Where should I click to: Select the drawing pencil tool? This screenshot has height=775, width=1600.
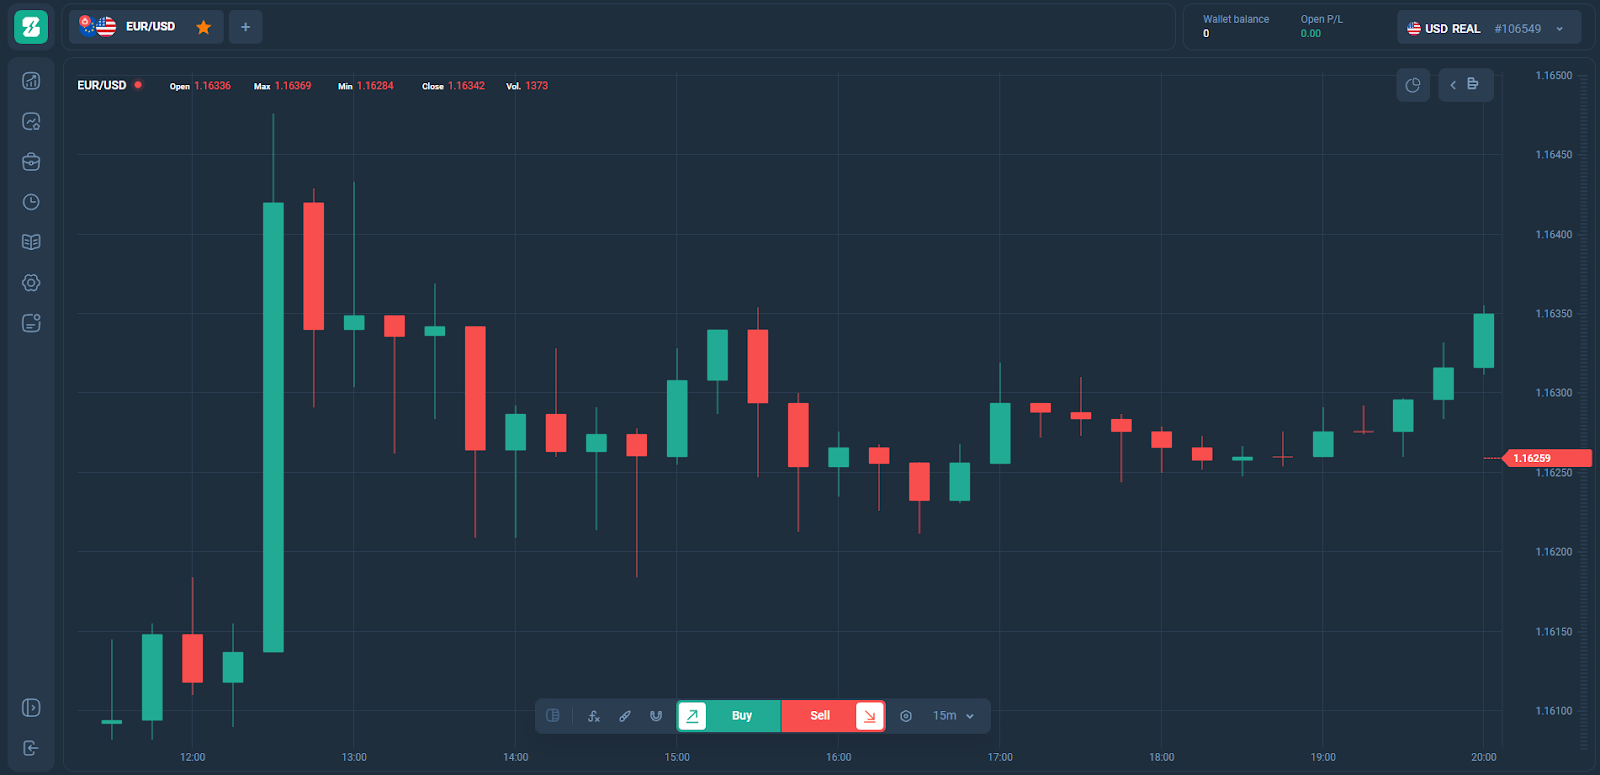point(625,716)
